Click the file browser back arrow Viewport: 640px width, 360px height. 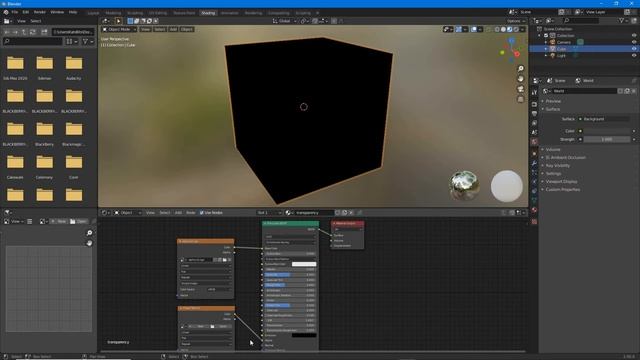point(7,32)
